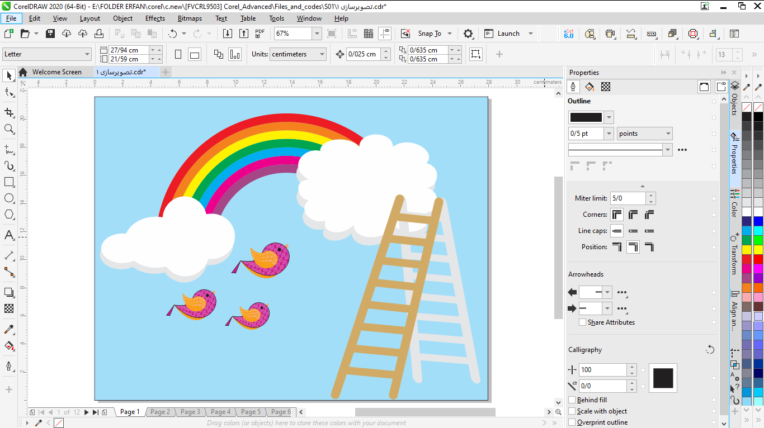This screenshot has height=428, width=764.
Task: Switch to the Welcome Screen tab
Action: [x=57, y=72]
